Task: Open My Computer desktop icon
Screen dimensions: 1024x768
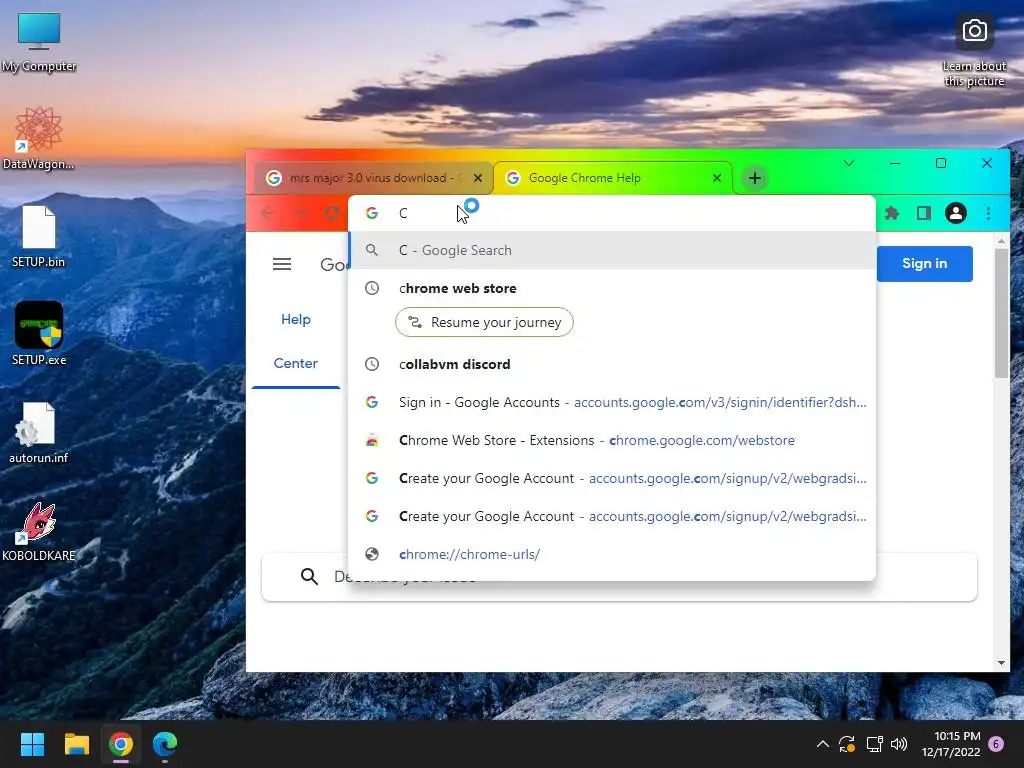Action: click(39, 42)
